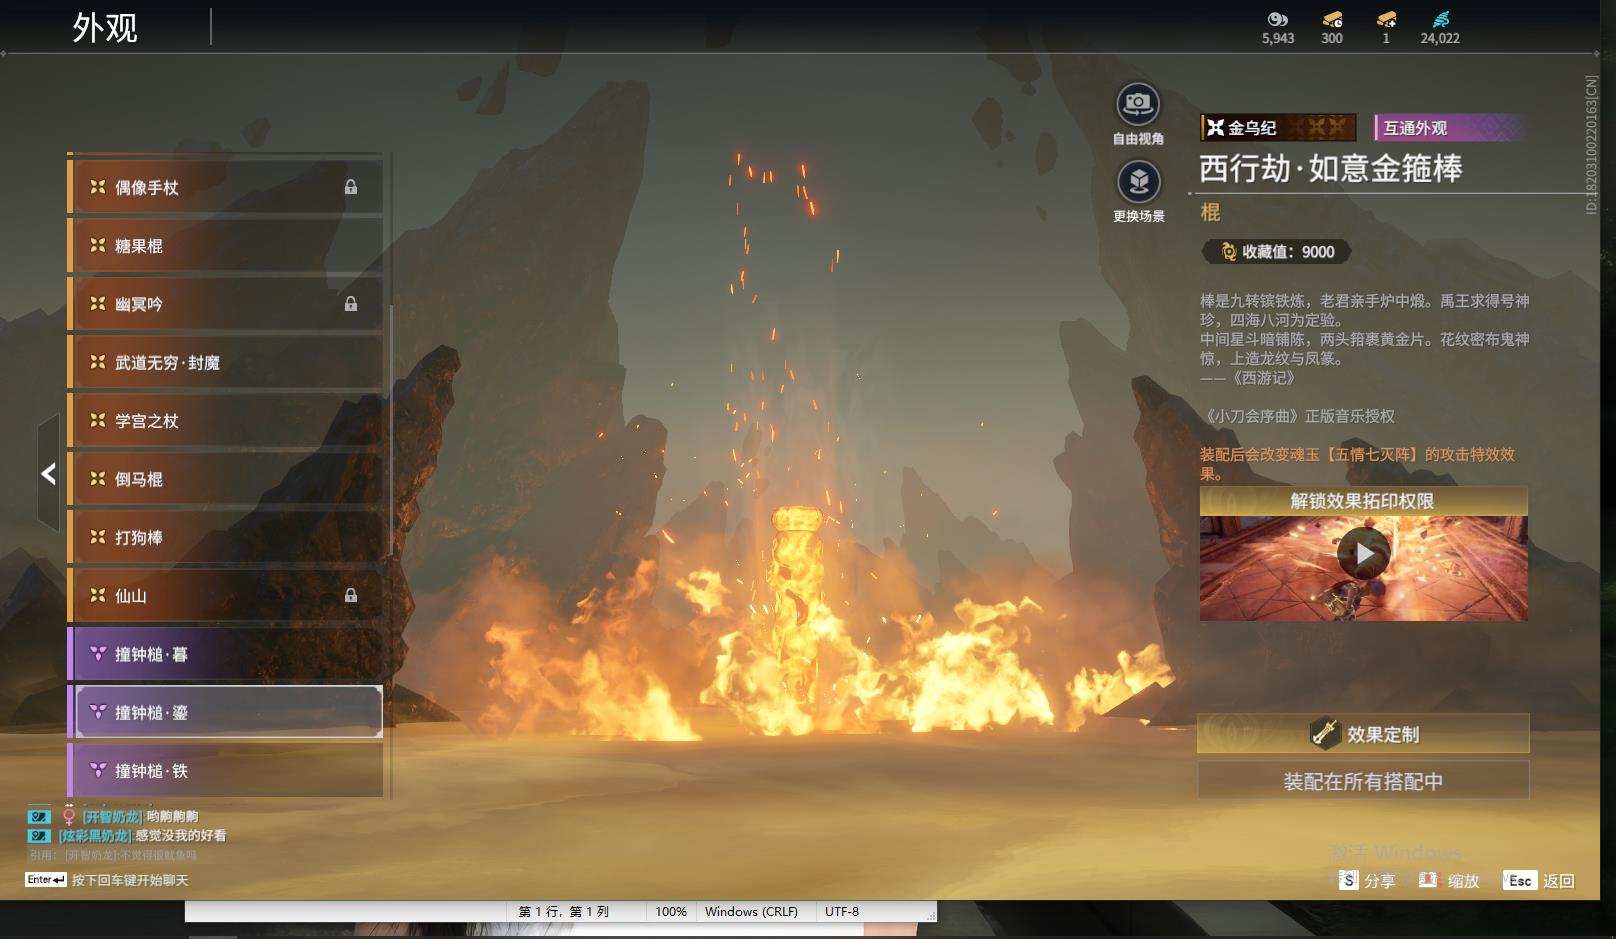The width and height of the screenshot is (1616, 939).
Task: Play the effect preview video
Action: click(1363, 553)
